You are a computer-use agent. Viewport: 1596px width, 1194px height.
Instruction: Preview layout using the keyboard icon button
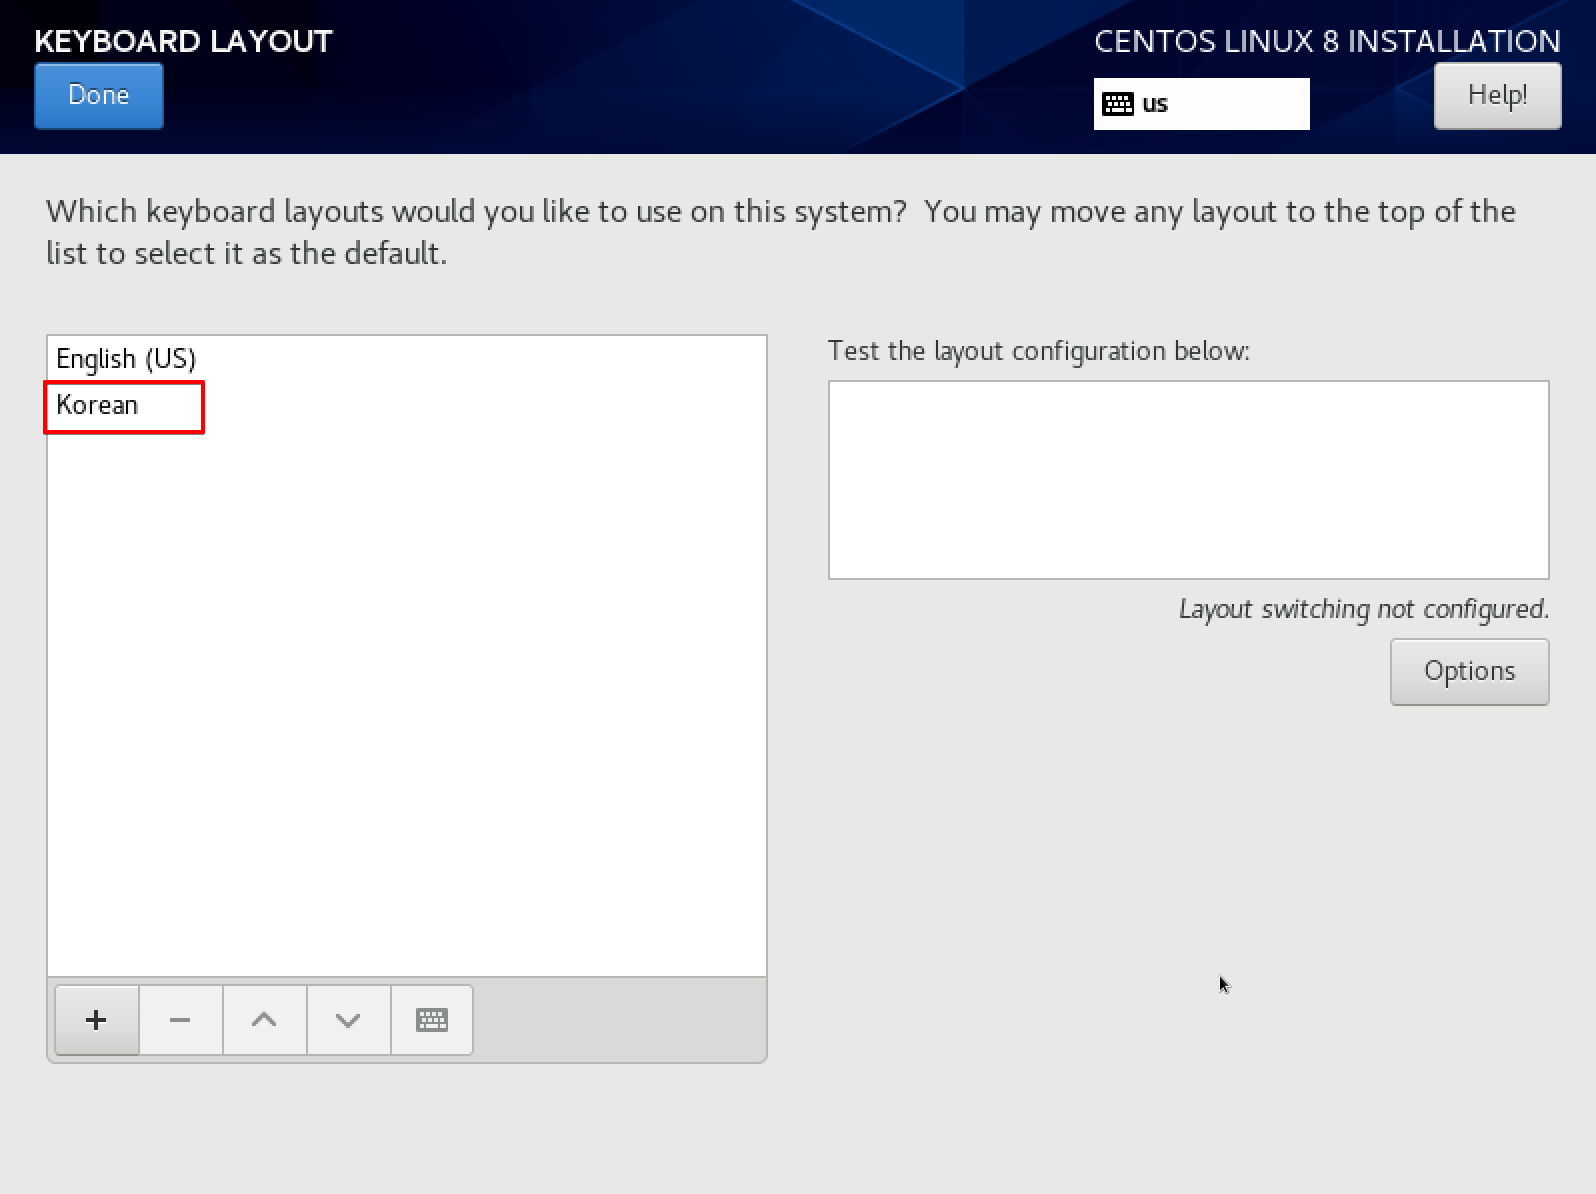coord(432,1020)
